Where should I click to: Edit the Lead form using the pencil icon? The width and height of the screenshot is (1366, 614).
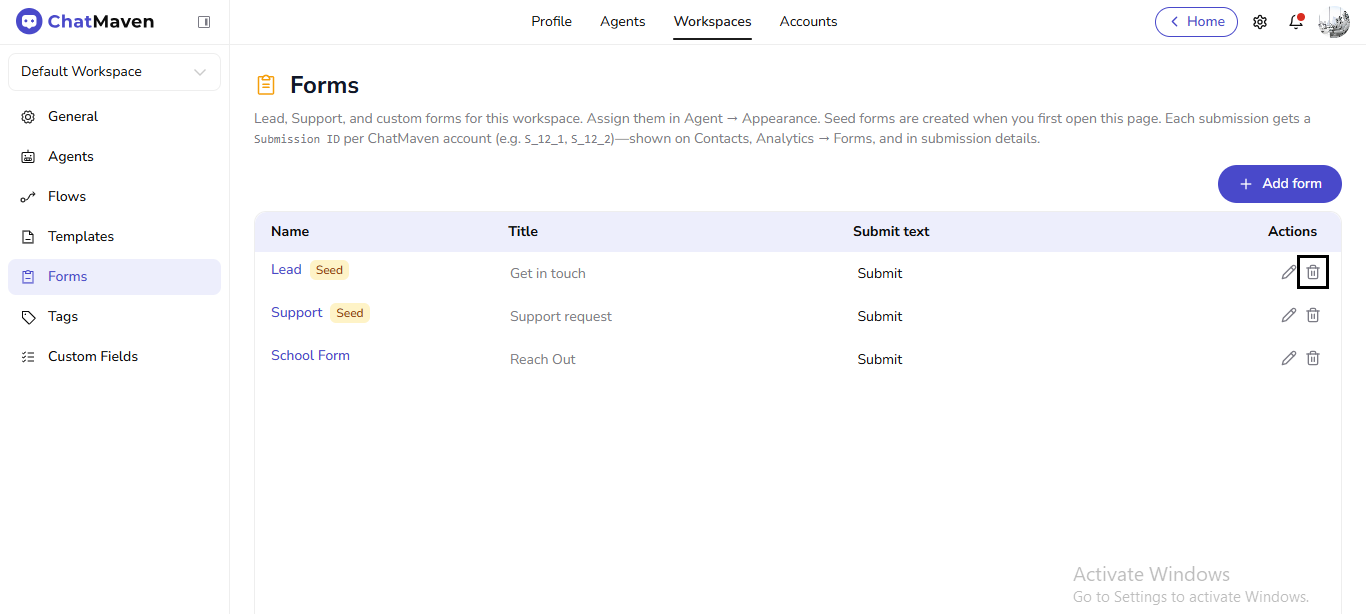click(1289, 271)
